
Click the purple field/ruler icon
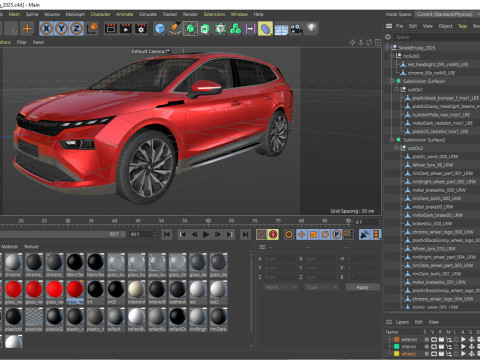click(250, 29)
